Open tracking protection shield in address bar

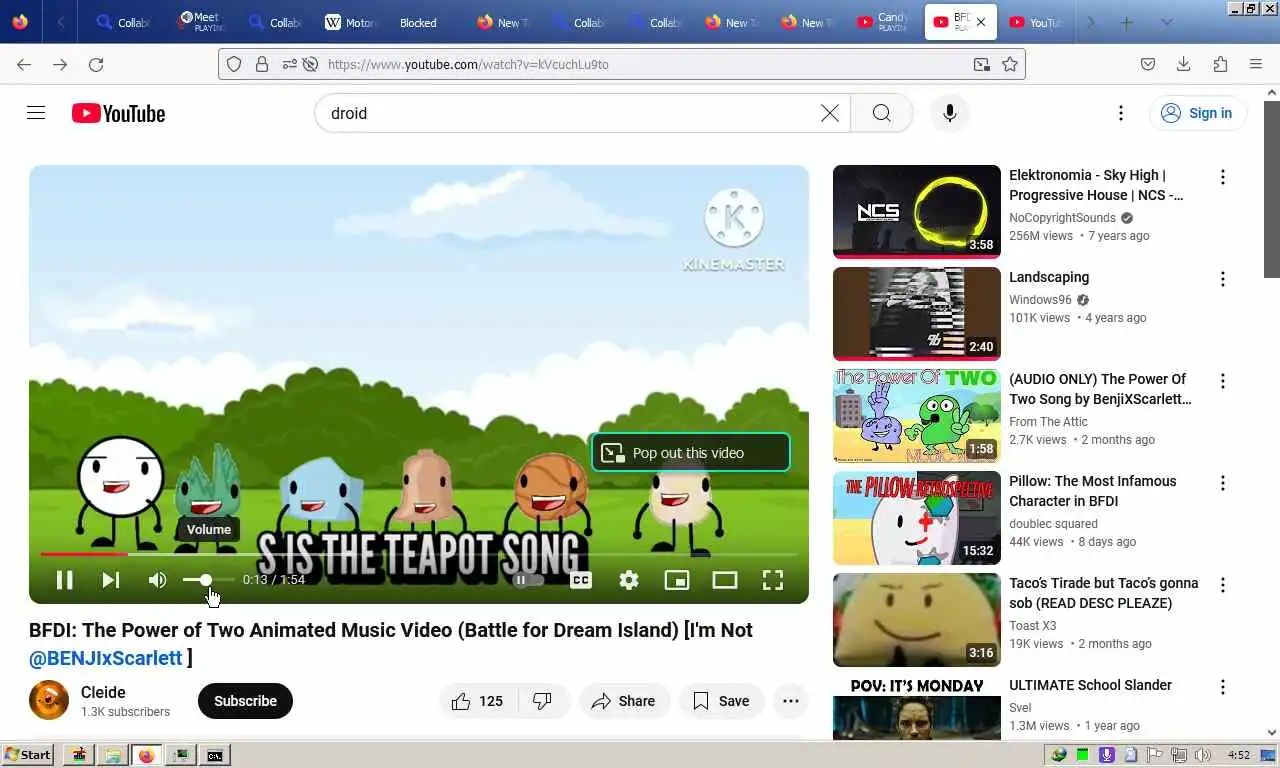(234, 64)
